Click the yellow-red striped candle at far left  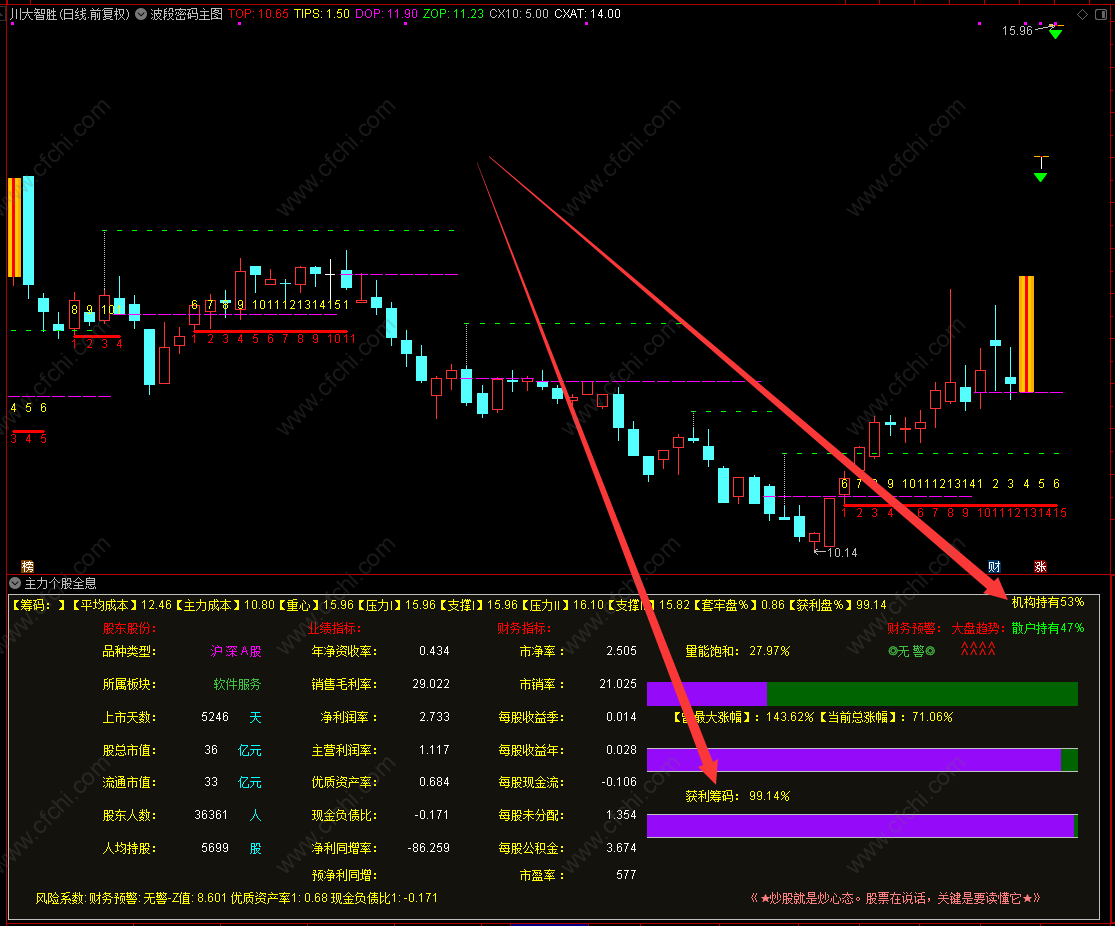point(14,227)
